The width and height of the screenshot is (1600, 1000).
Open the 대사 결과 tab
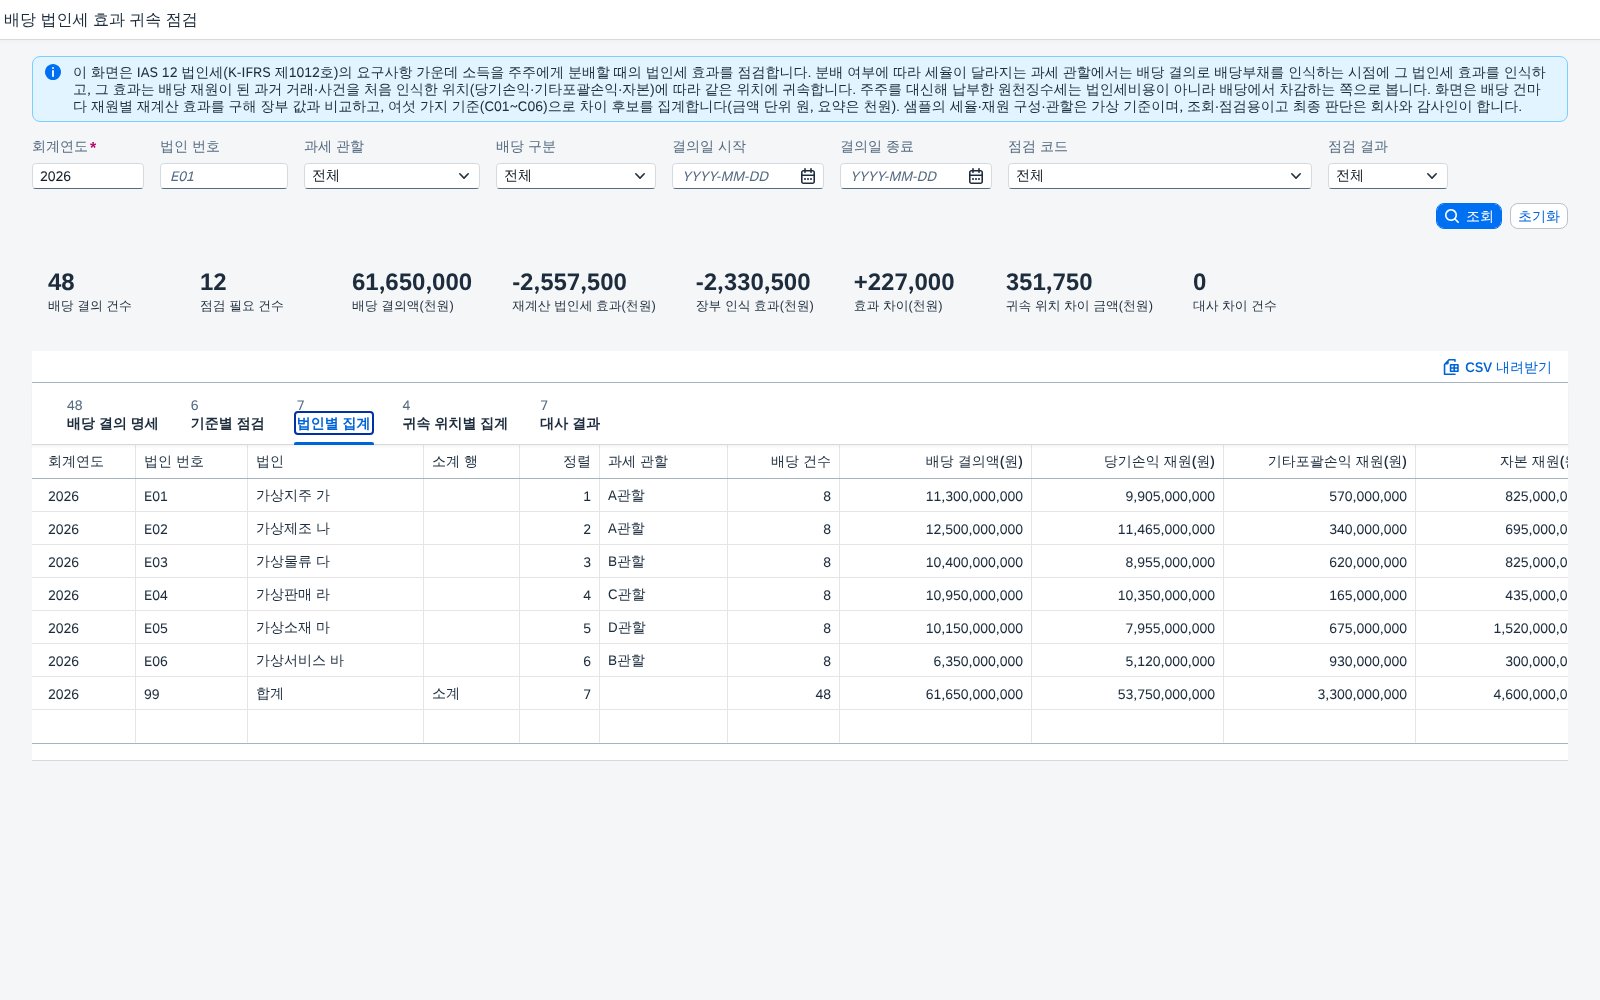(x=570, y=424)
